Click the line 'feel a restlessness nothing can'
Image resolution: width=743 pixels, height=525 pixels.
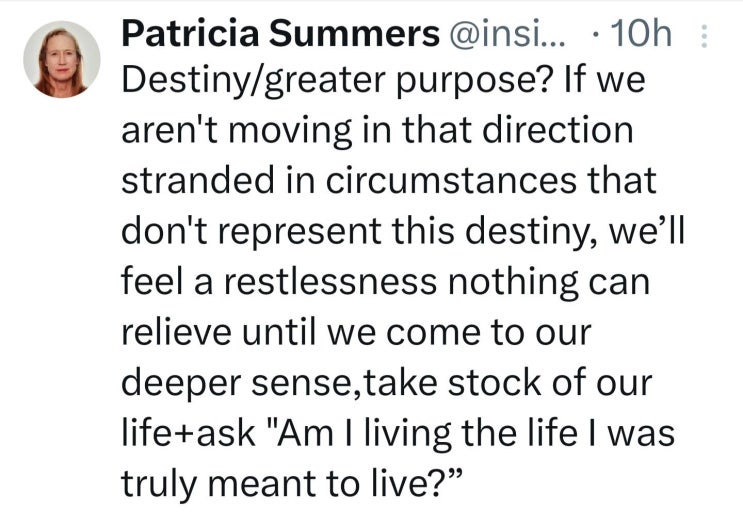click(385, 282)
